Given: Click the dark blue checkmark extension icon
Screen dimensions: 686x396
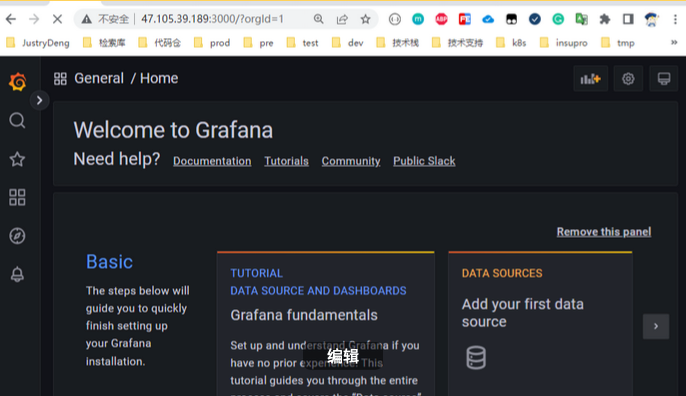Looking at the screenshot, I should pyautogui.click(x=535, y=19).
